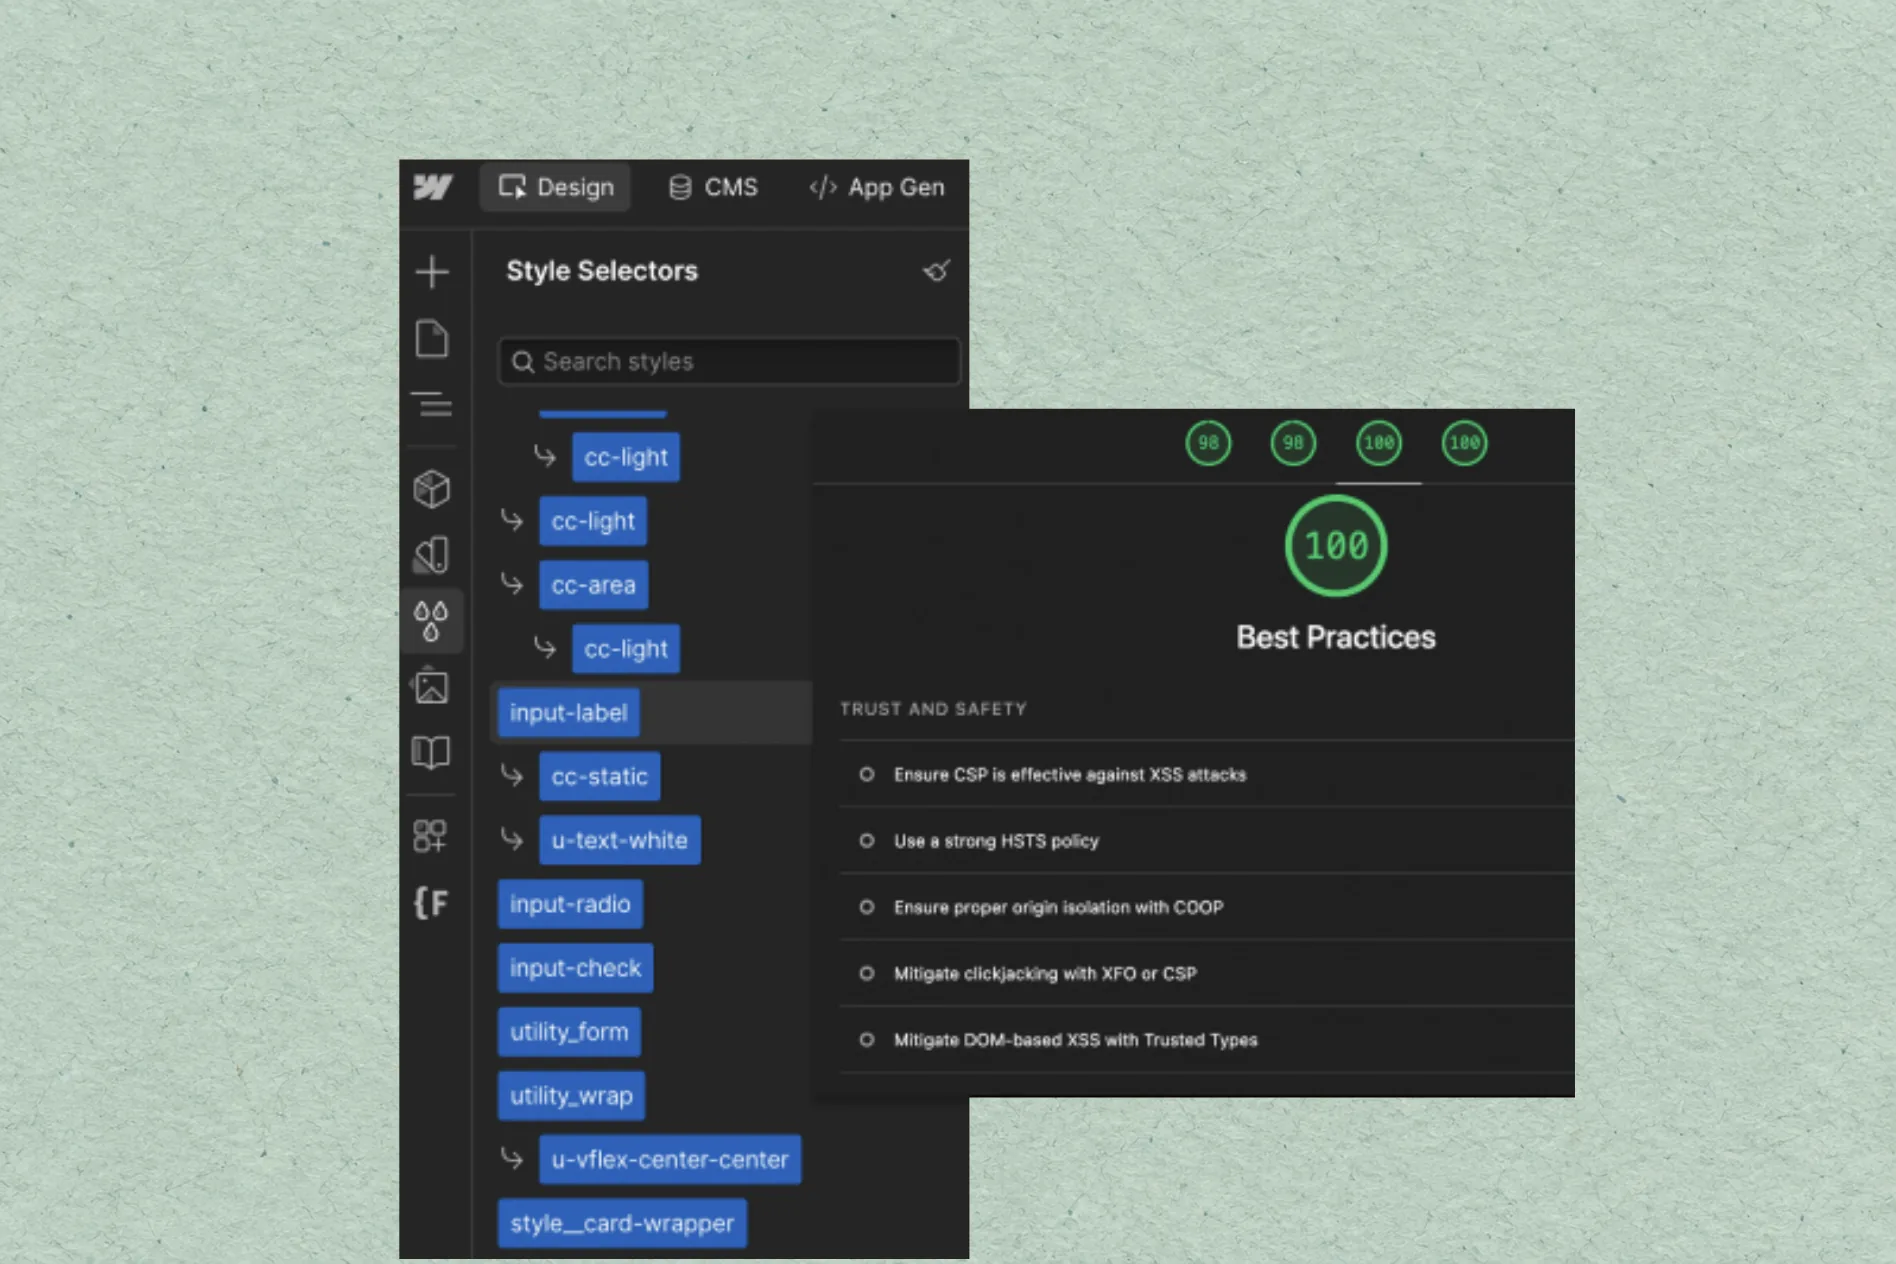The image size is (1896, 1264).
Task: Select the utility_form style chip
Action: click(569, 1032)
